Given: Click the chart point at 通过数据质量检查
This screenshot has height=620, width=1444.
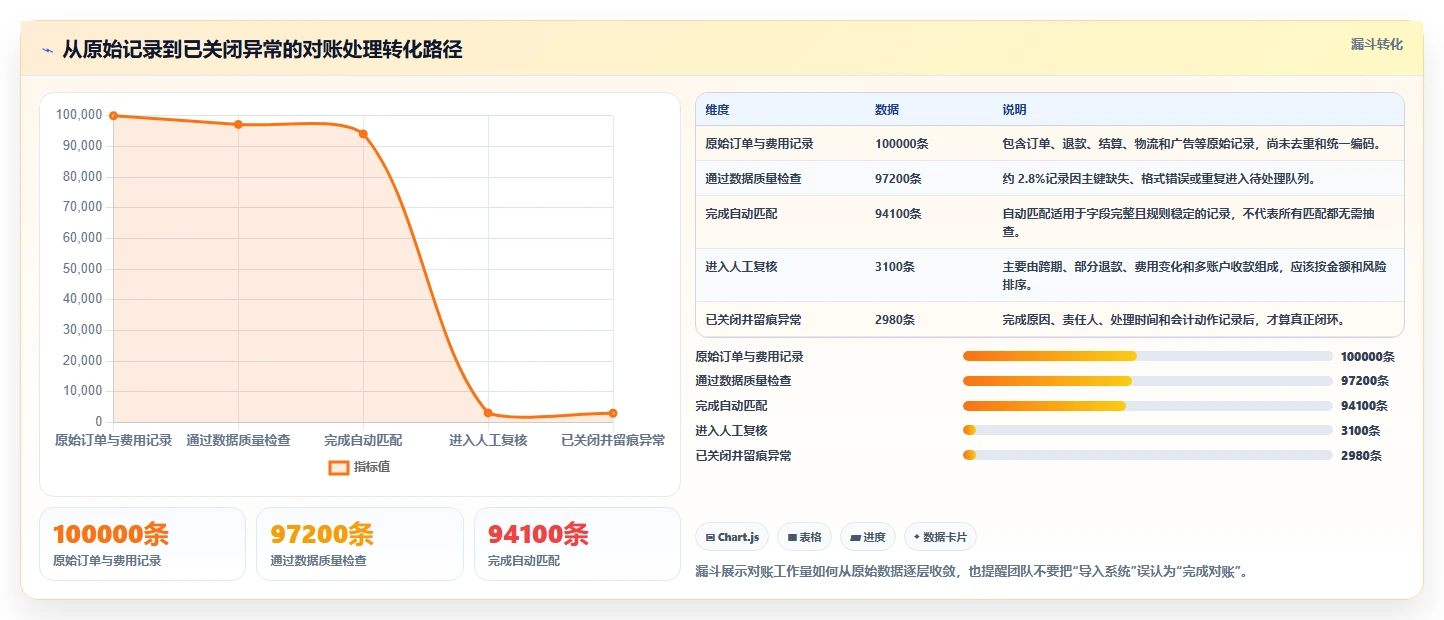Looking at the screenshot, I should click(x=238, y=125).
